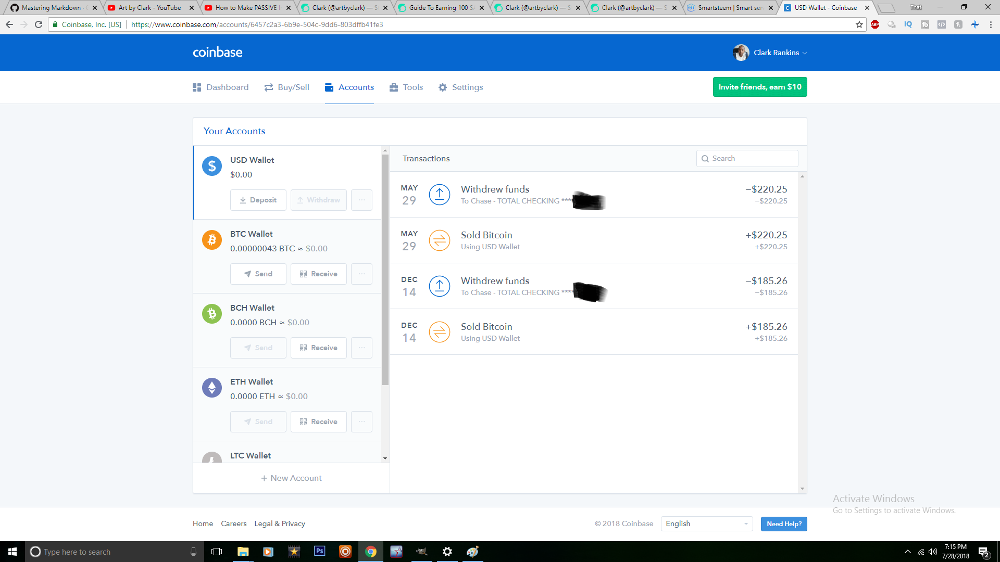Click the Dec 14 sold Bitcoin swap icon
The image size is (1000, 562).
pyautogui.click(x=439, y=332)
